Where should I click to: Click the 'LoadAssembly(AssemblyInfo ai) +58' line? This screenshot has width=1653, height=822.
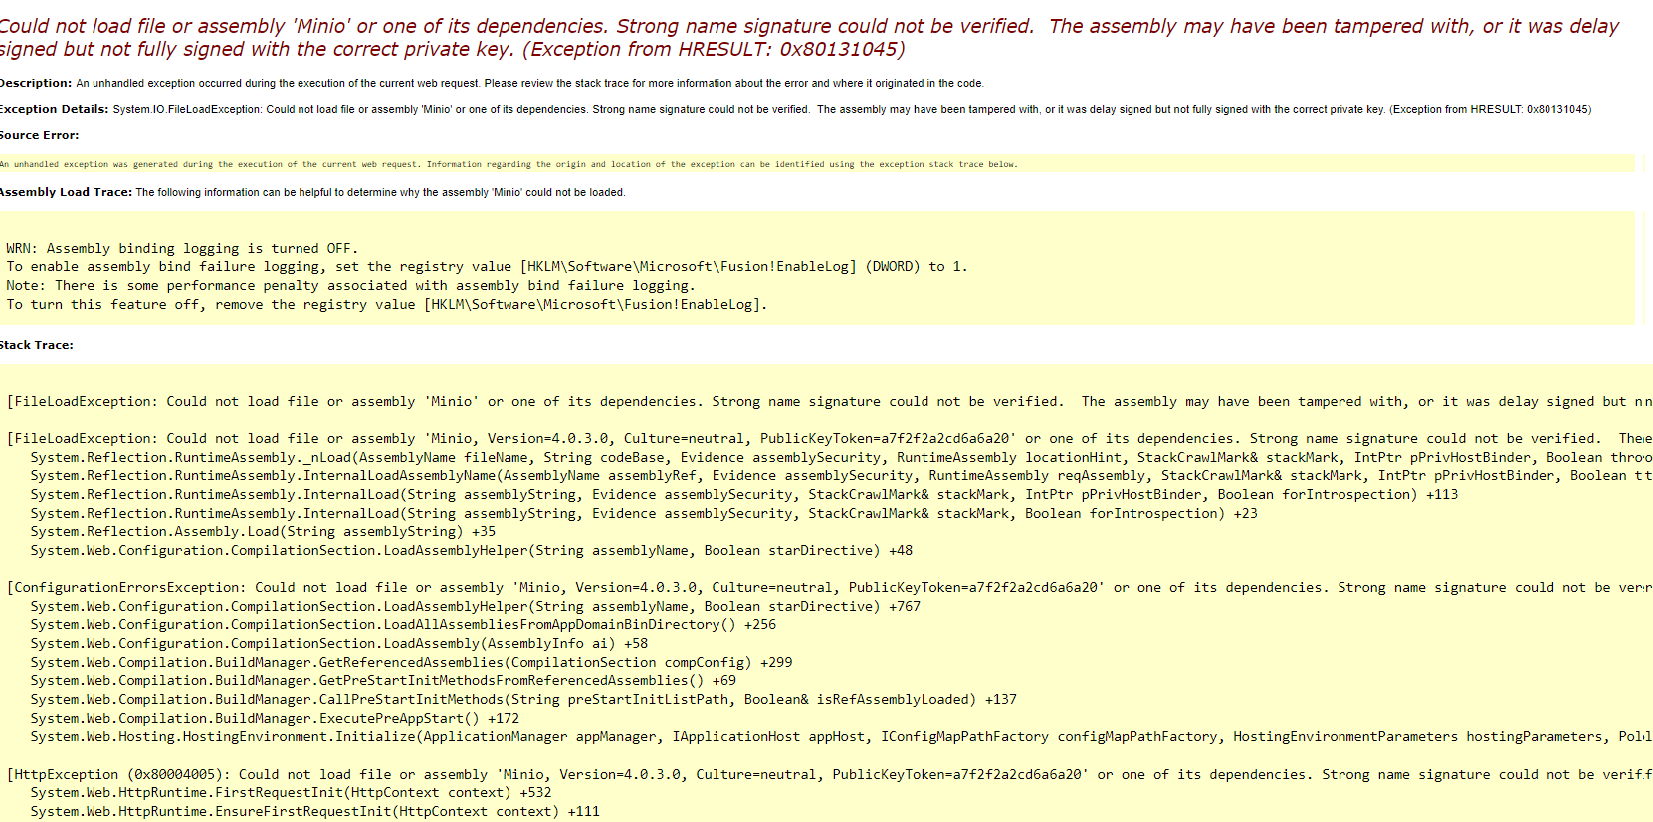click(x=339, y=644)
